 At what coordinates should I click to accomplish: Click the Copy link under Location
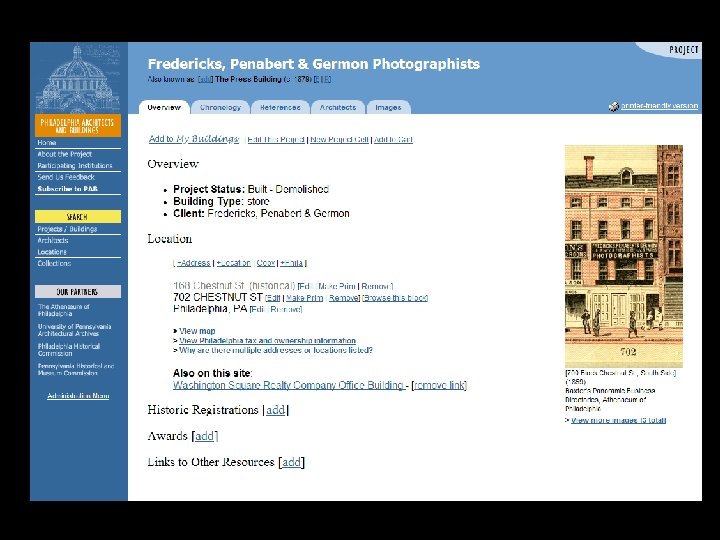click(265, 263)
